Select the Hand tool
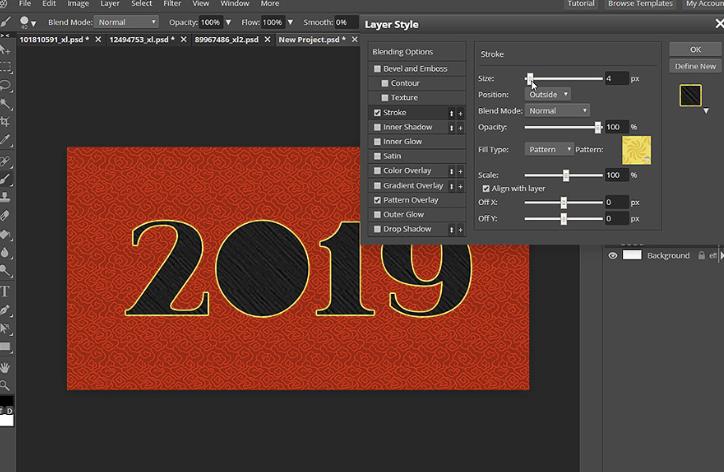The width and height of the screenshot is (724, 472). [x=5, y=368]
